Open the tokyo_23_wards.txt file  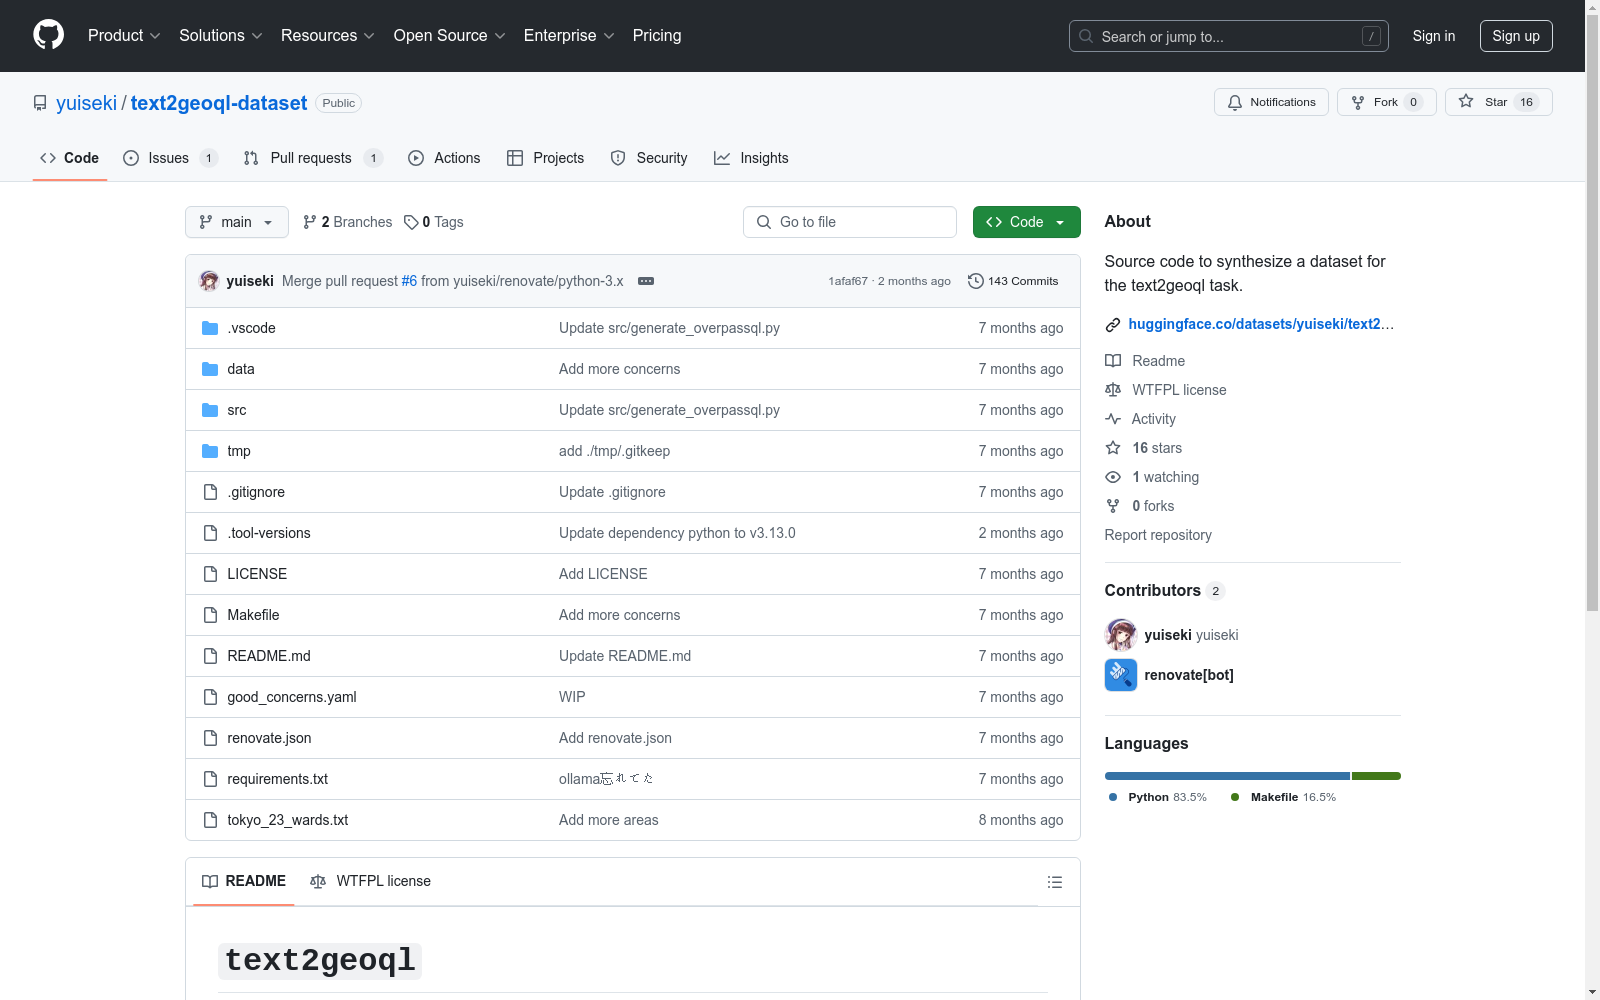pos(288,820)
